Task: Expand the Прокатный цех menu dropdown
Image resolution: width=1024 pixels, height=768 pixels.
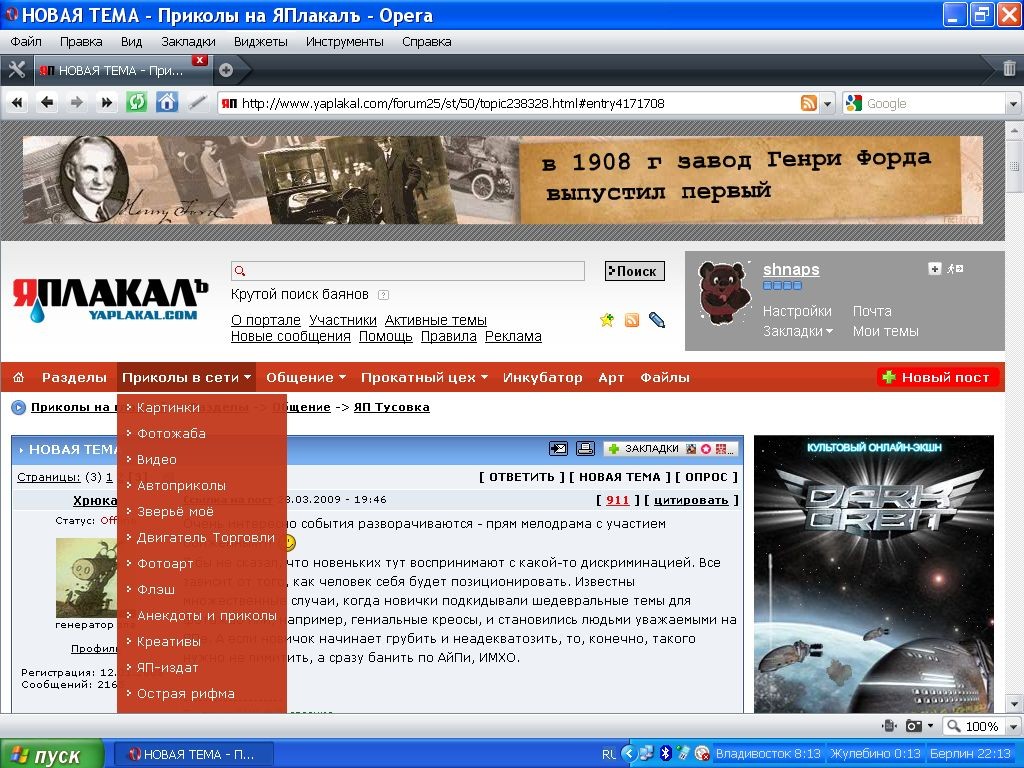Action: point(424,377)
